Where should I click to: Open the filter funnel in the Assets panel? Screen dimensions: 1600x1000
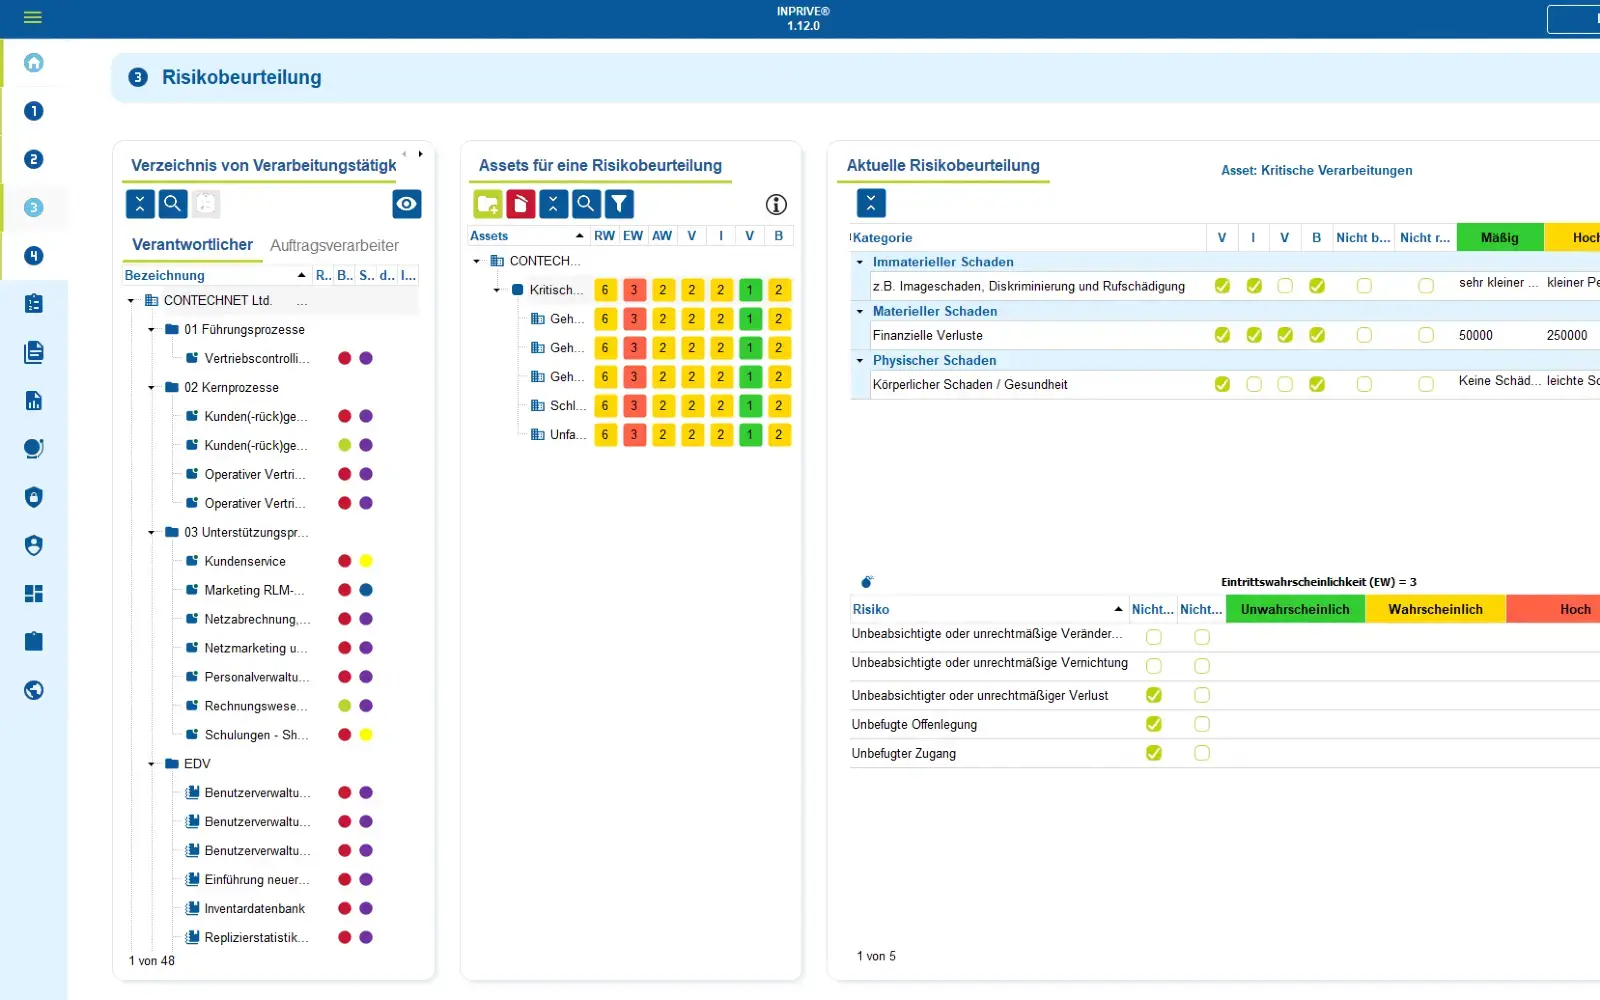pos(619,203)
